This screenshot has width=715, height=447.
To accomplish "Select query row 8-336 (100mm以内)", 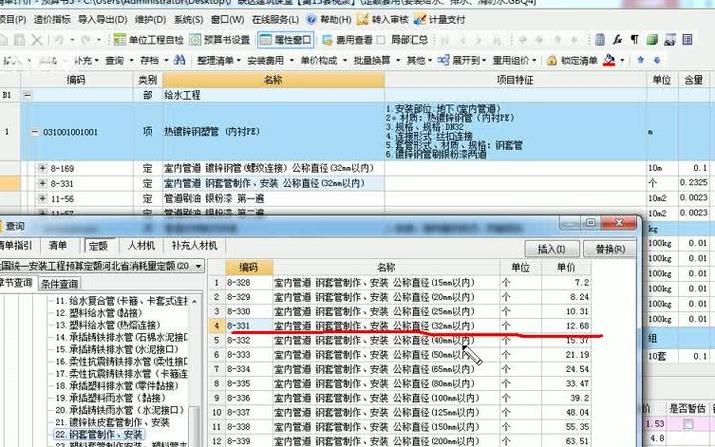I will 399,398.
